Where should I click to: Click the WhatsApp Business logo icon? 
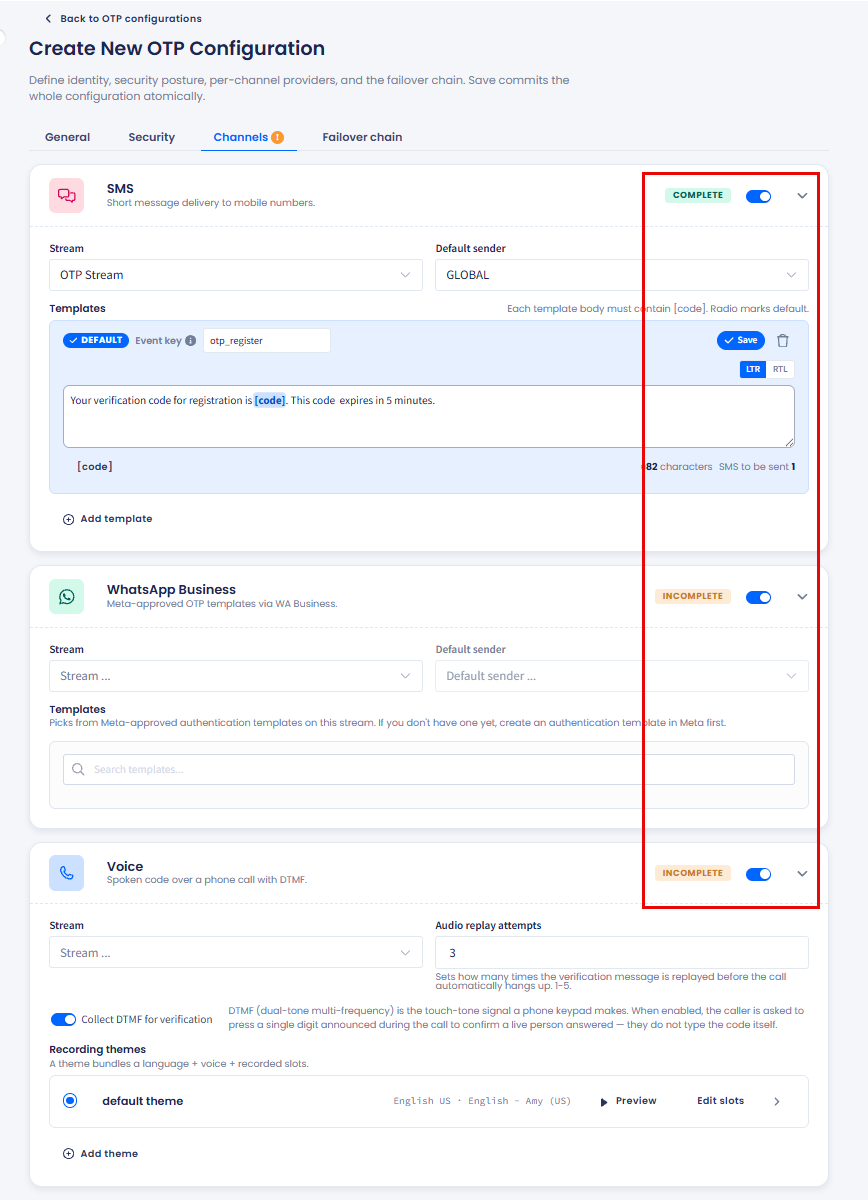click(67, 596)
